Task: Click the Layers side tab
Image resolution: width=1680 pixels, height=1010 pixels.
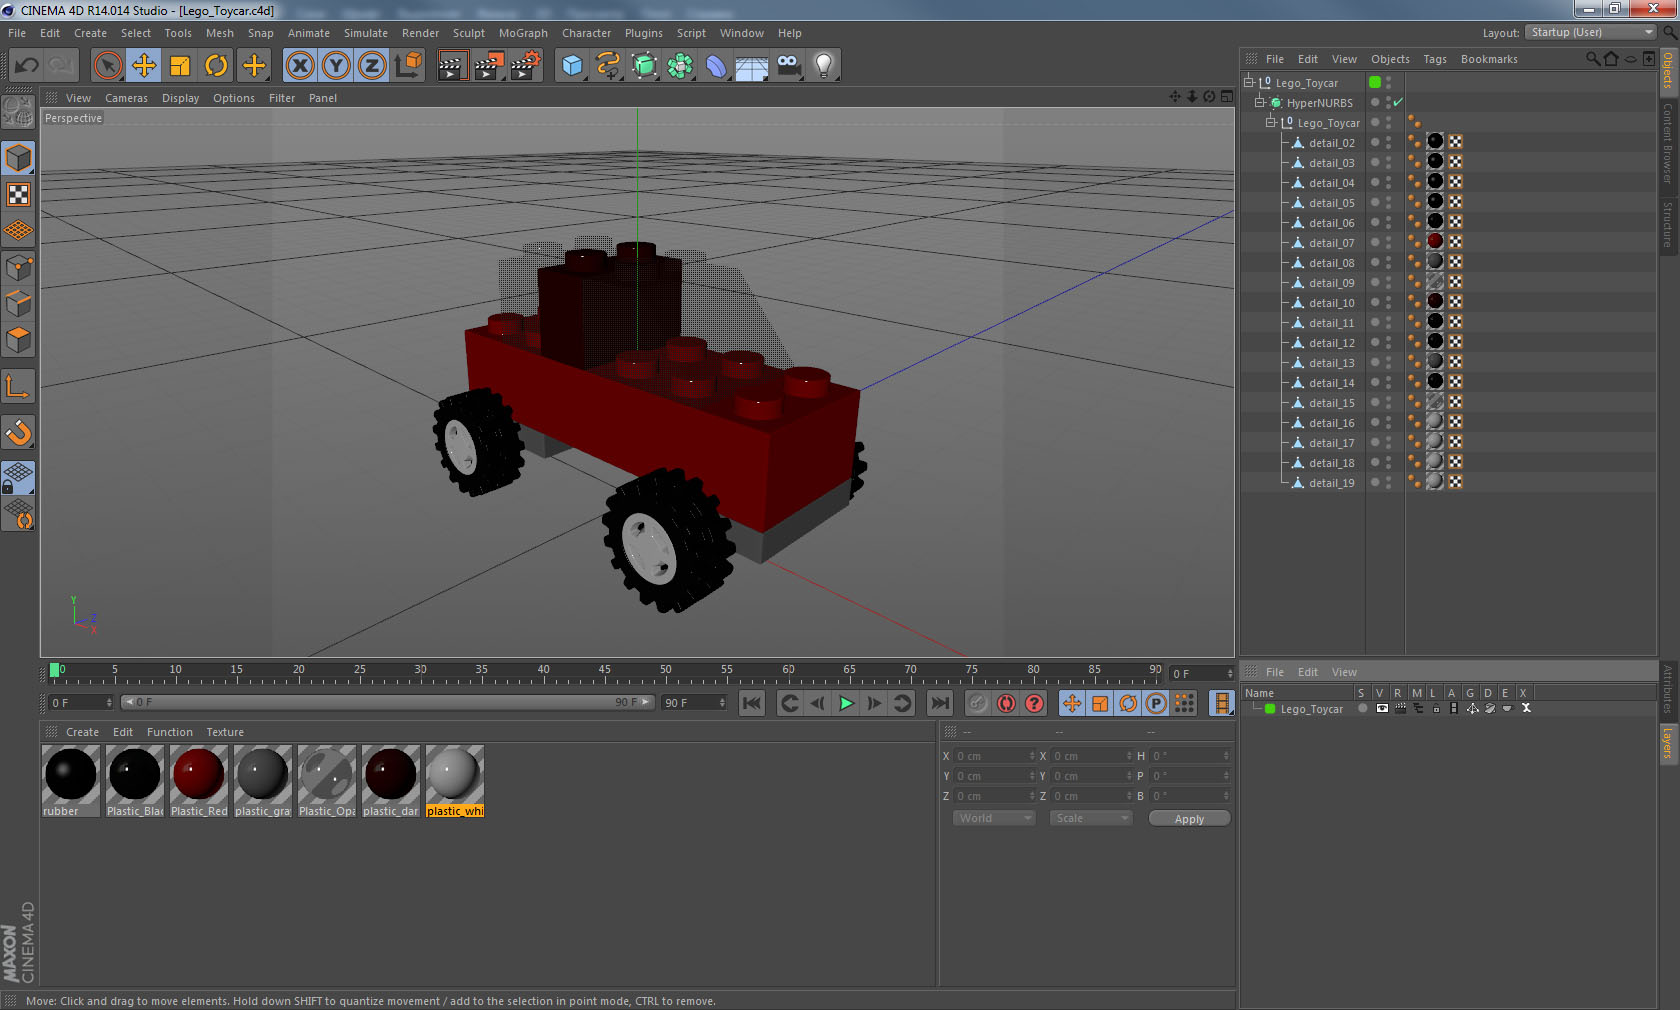Action: (x=1668, y=743)
